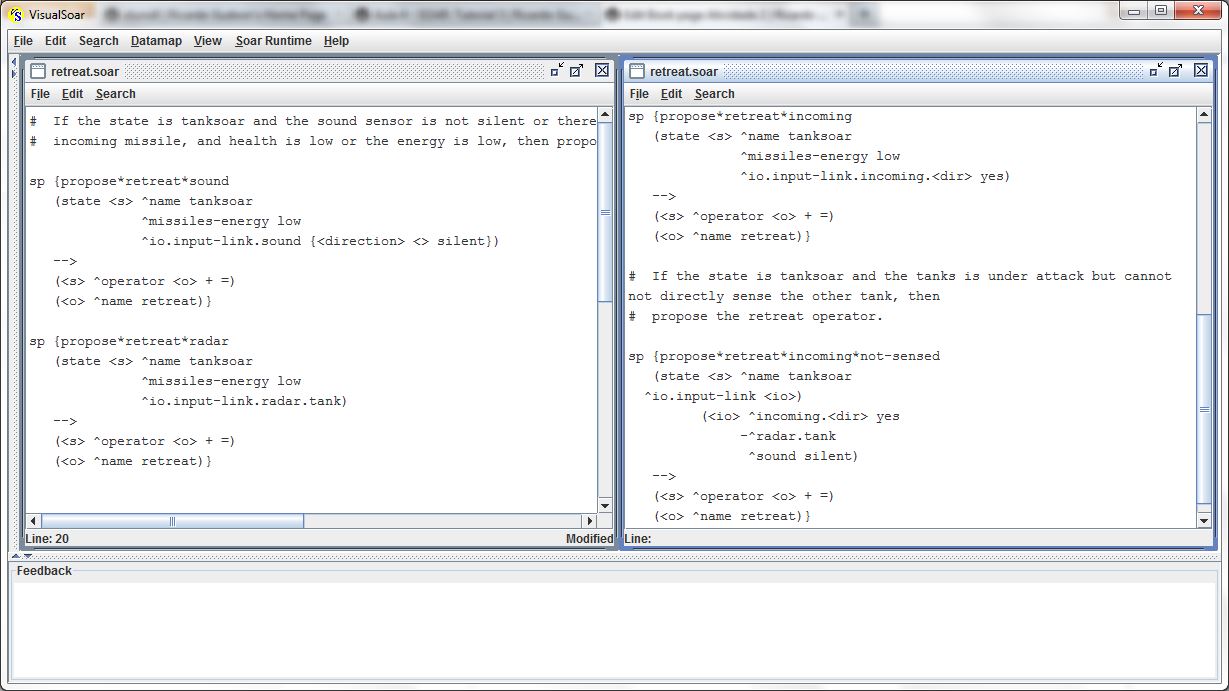Image resolution: width=1229 pixels, height=691 pixels.
Task: Collapse side panel with left divider arrow
Action: [x=12, y=63]
